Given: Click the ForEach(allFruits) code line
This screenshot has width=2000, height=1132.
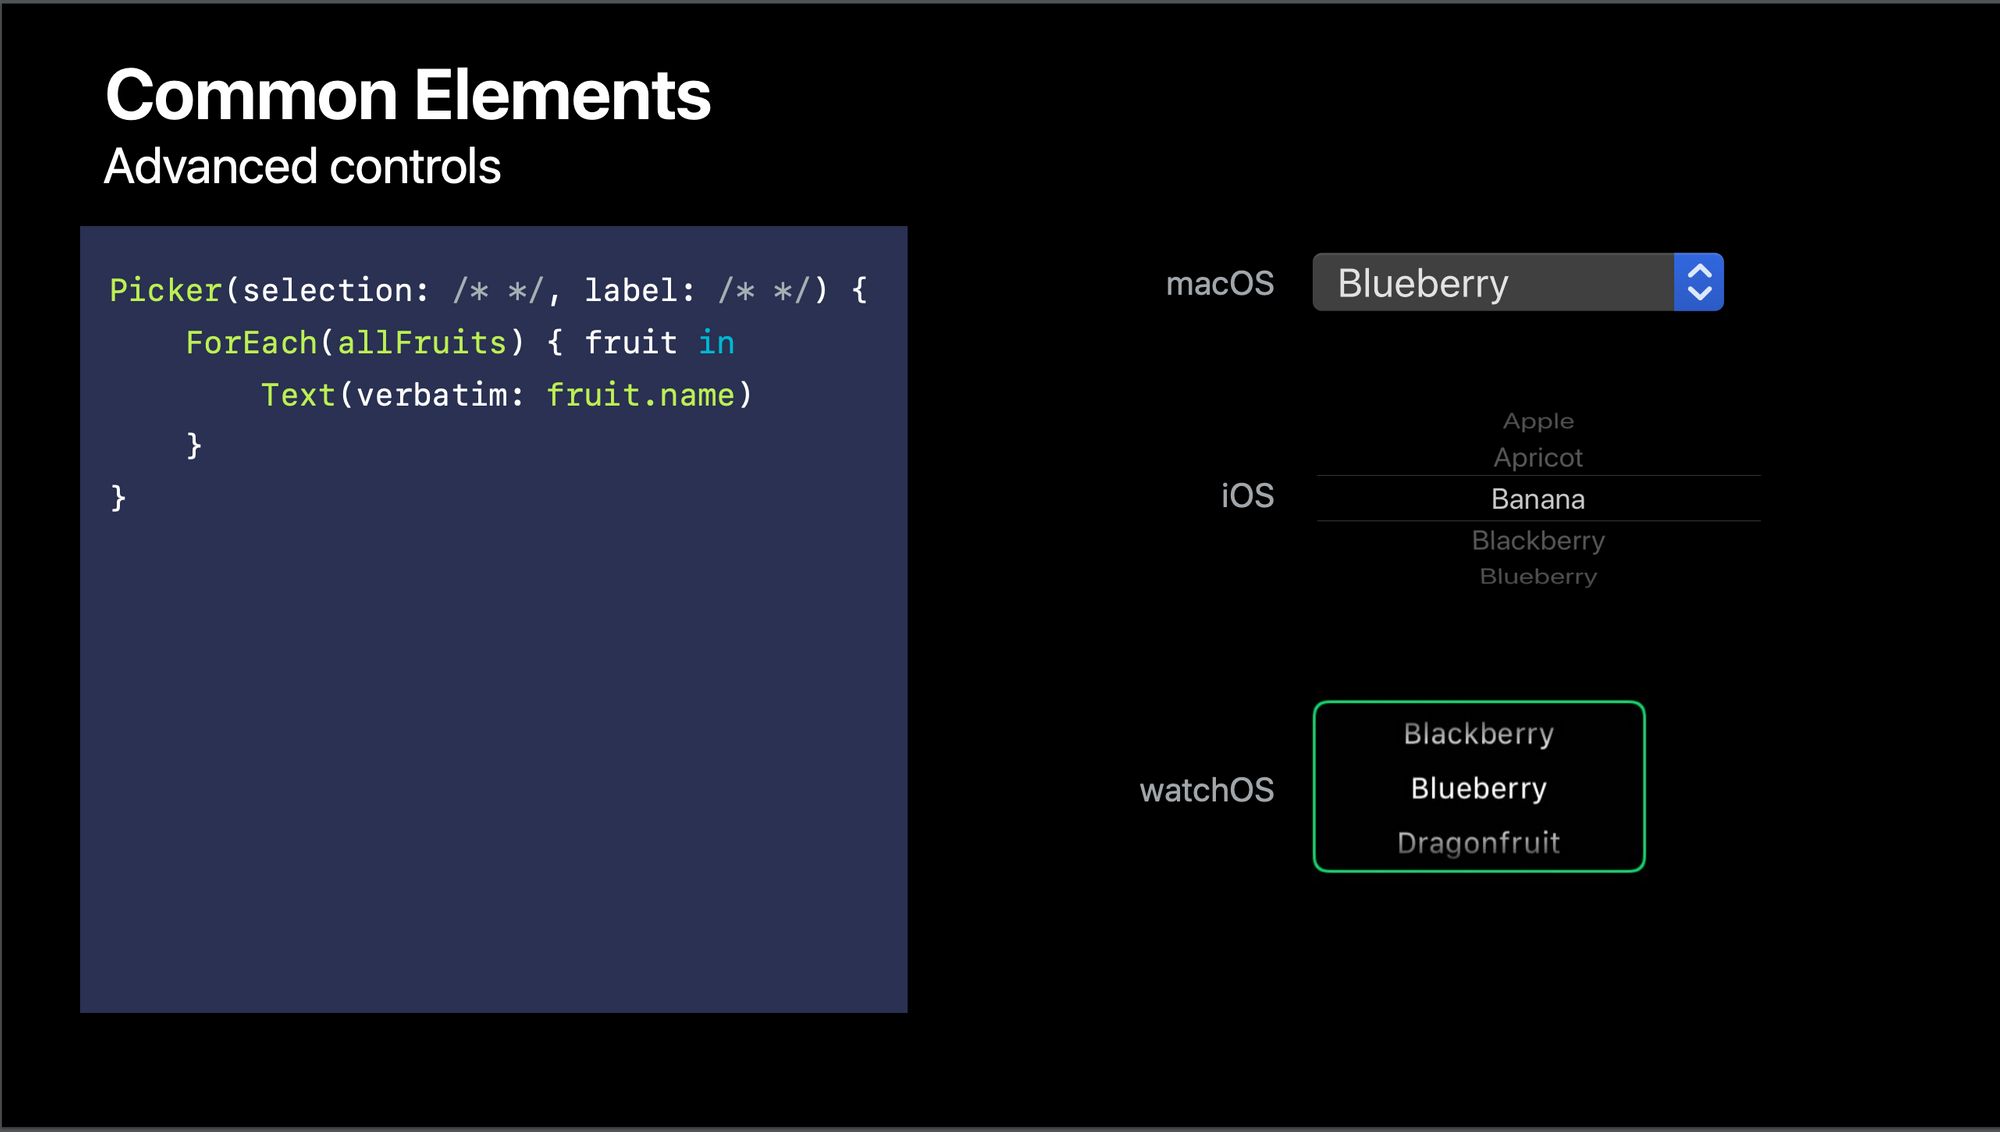Looking at the screenshot, I should click(460, 343).
